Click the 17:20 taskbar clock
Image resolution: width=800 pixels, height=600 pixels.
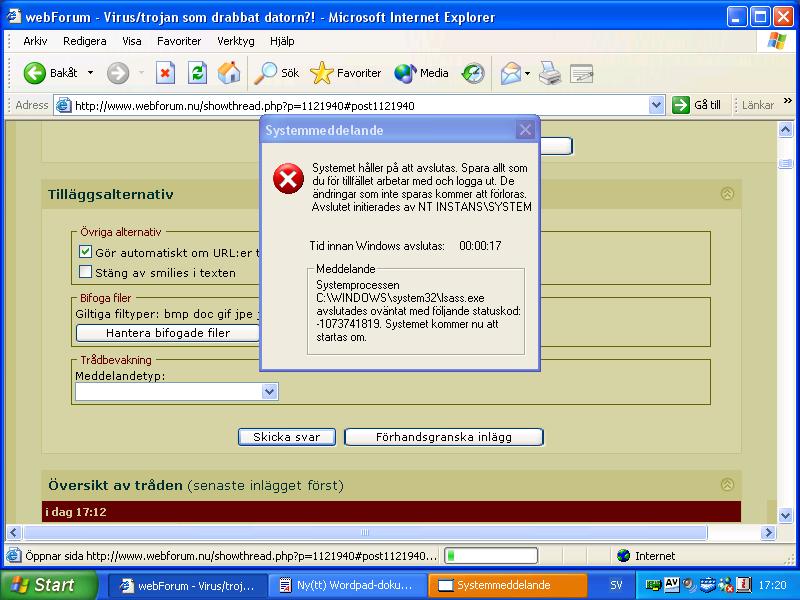coord(772,586)
